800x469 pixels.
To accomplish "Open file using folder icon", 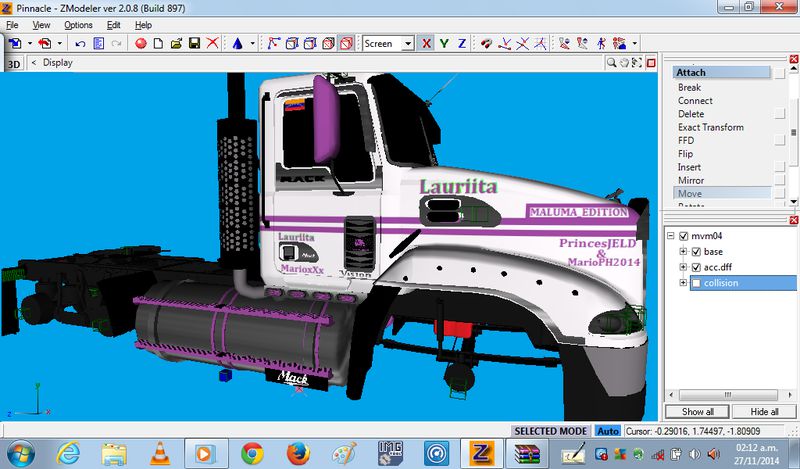I will (176, 44).
